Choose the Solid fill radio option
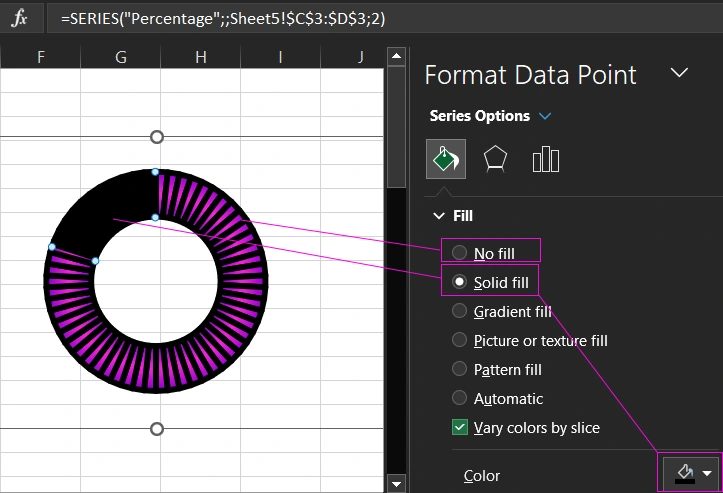 pyautogui.click(x=460, y=282)
